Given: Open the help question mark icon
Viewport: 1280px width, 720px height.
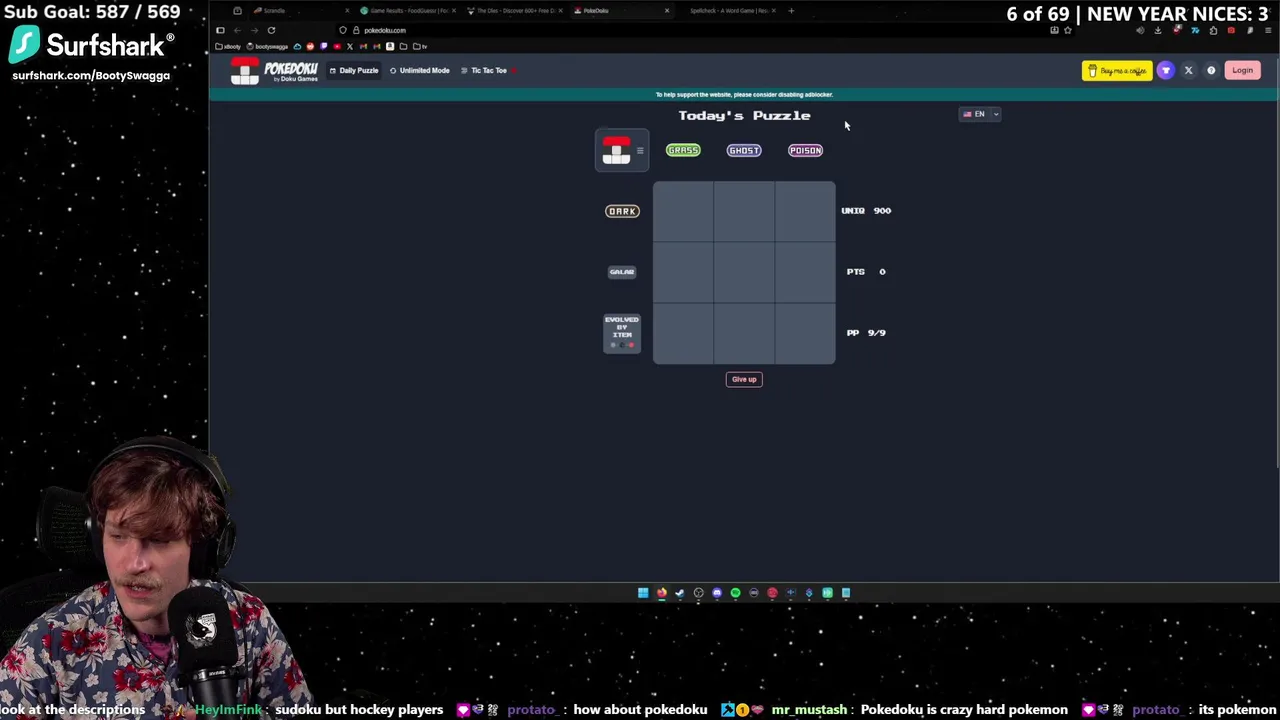Looking at the screenshot, I should [x=1211, y=70].
